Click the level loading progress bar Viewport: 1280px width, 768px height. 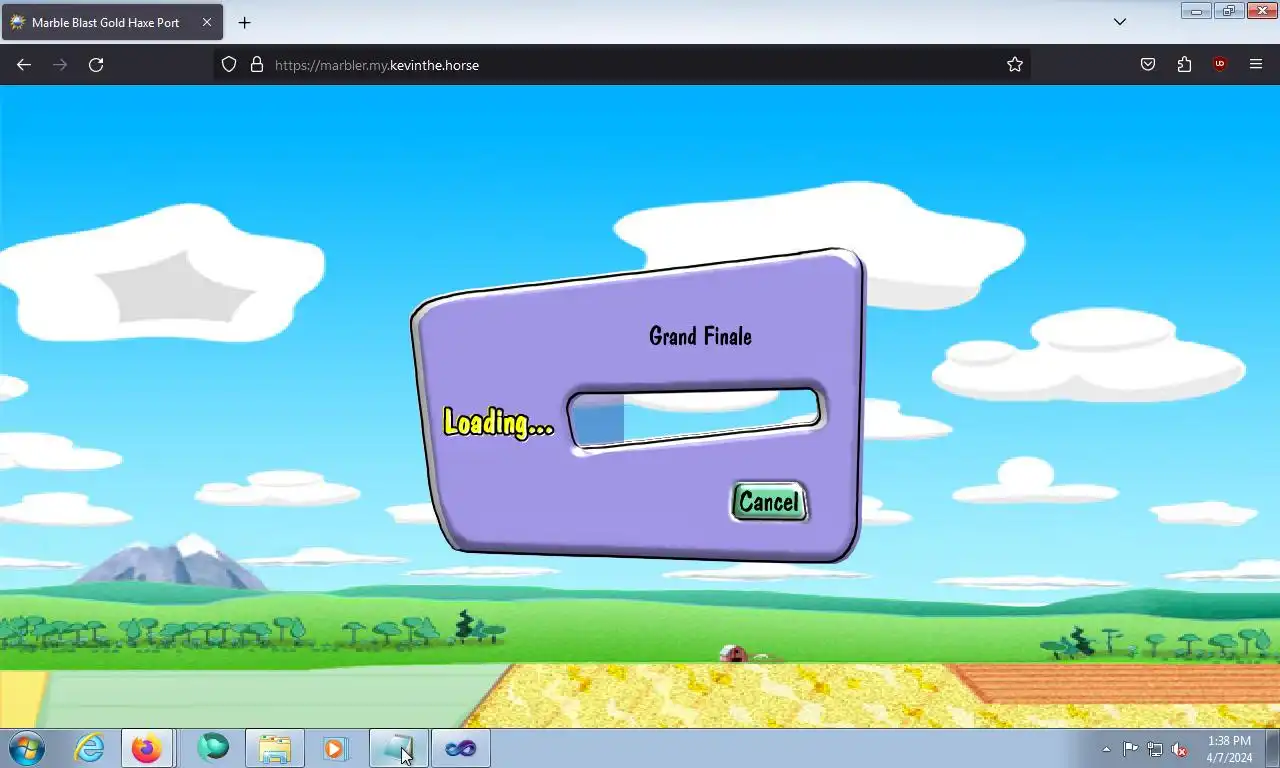tap(695, 418)
